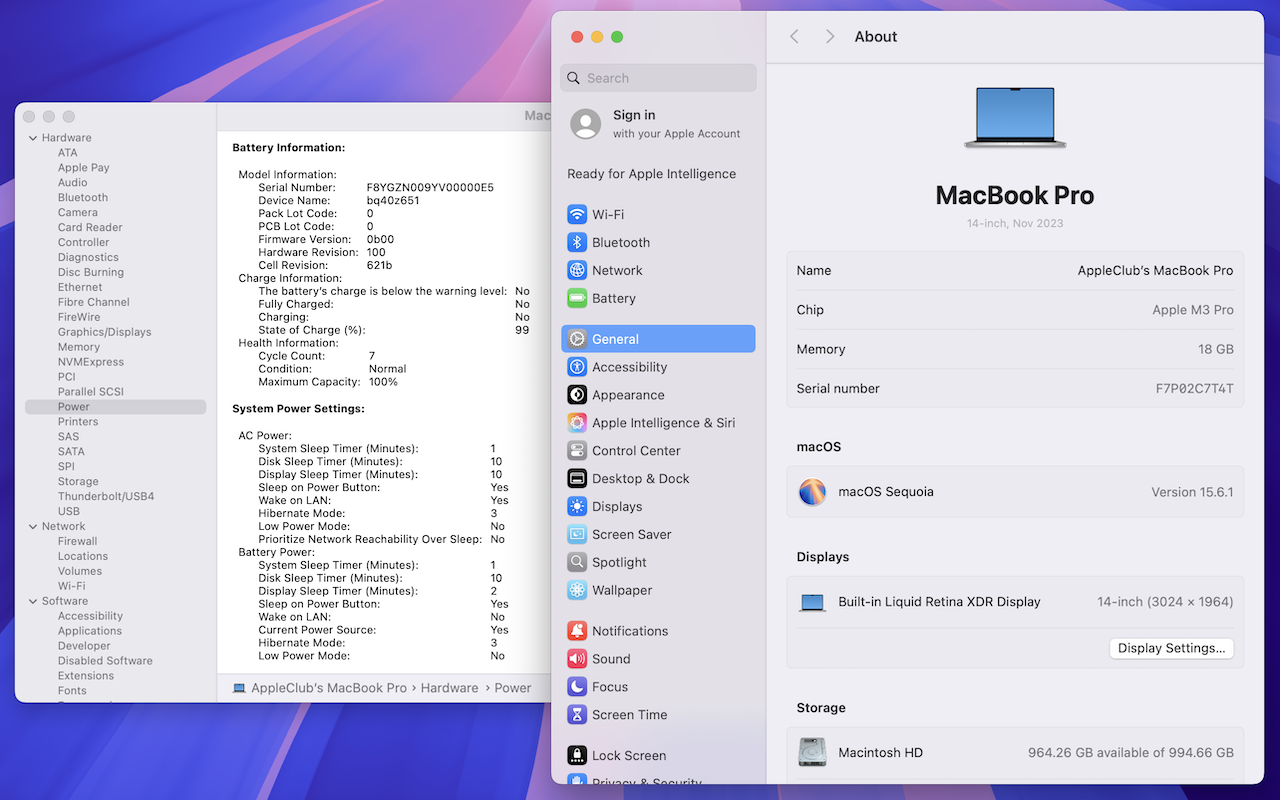Select Thunderbolt/USB4 in the sidebar
This screenshot has width=1280, height=800.
tap(106, 496)
